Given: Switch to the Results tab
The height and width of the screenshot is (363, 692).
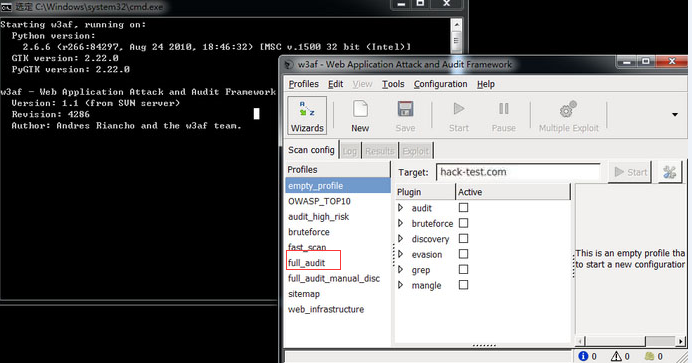Looking at the screenshot, I should [x=380, y=151].
